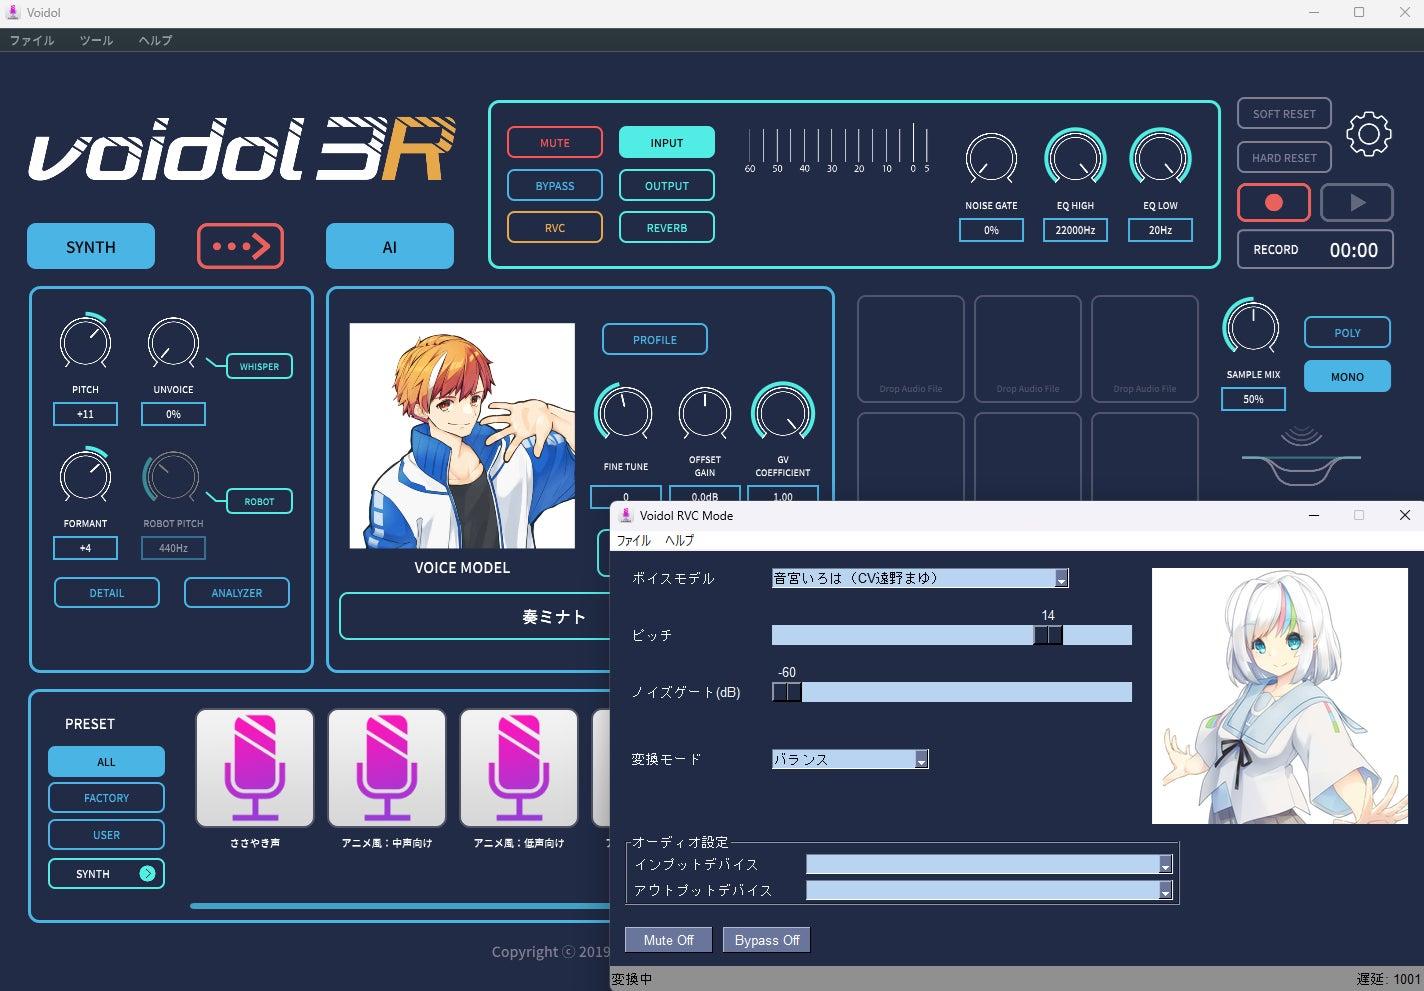Click the play button beside record
1424x991 pixels.
[1357, 202]
